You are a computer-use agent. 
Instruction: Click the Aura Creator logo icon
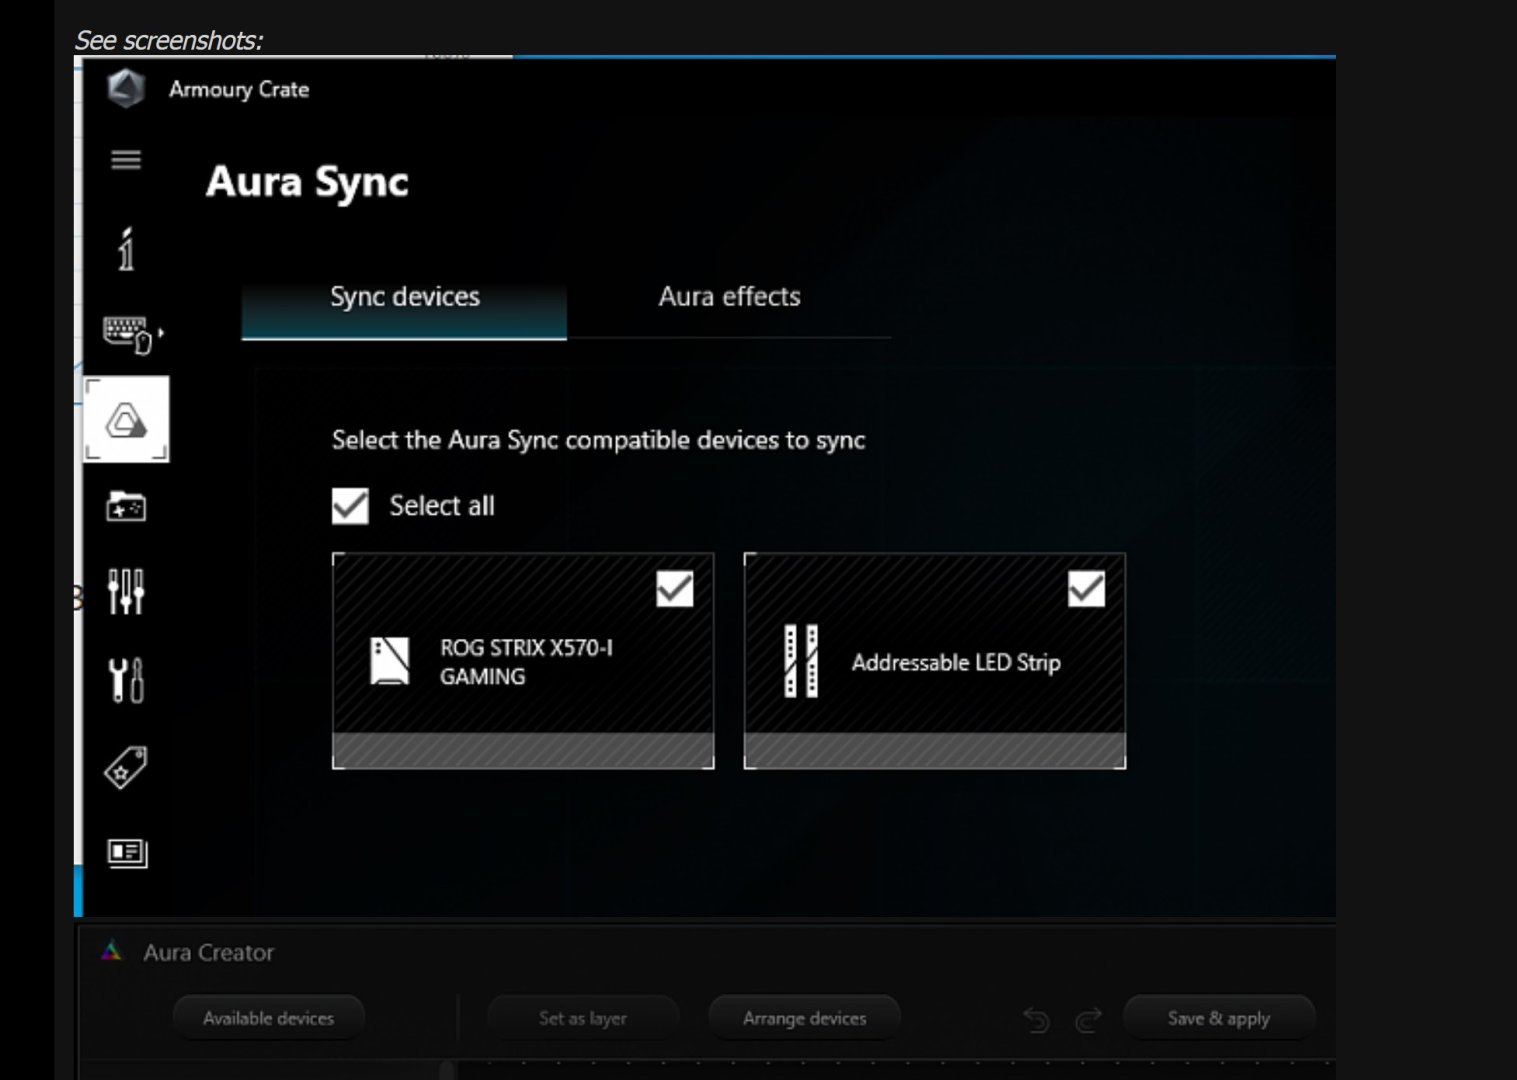pyautogui.click(x=112, y=951)
